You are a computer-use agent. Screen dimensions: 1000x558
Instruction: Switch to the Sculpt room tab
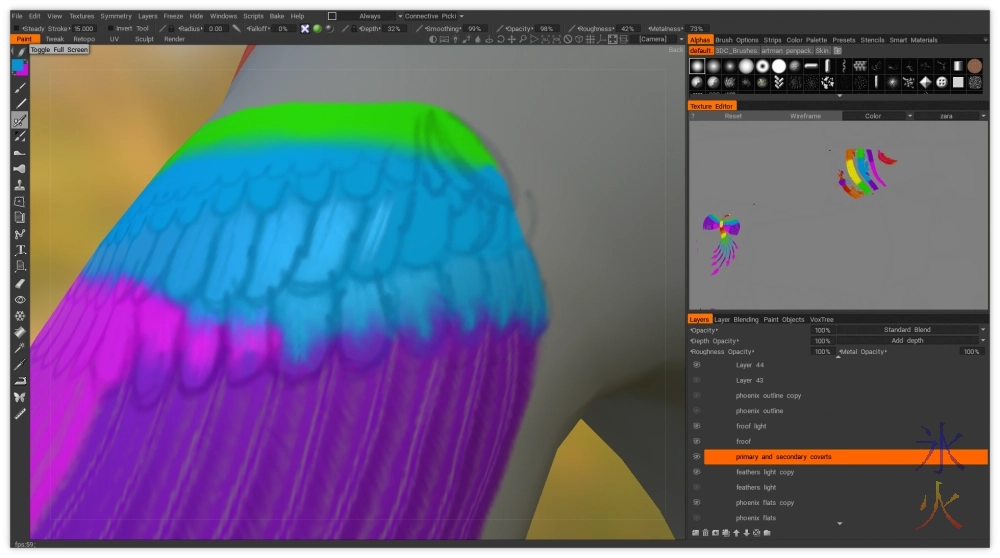click(x=144, y=39)
